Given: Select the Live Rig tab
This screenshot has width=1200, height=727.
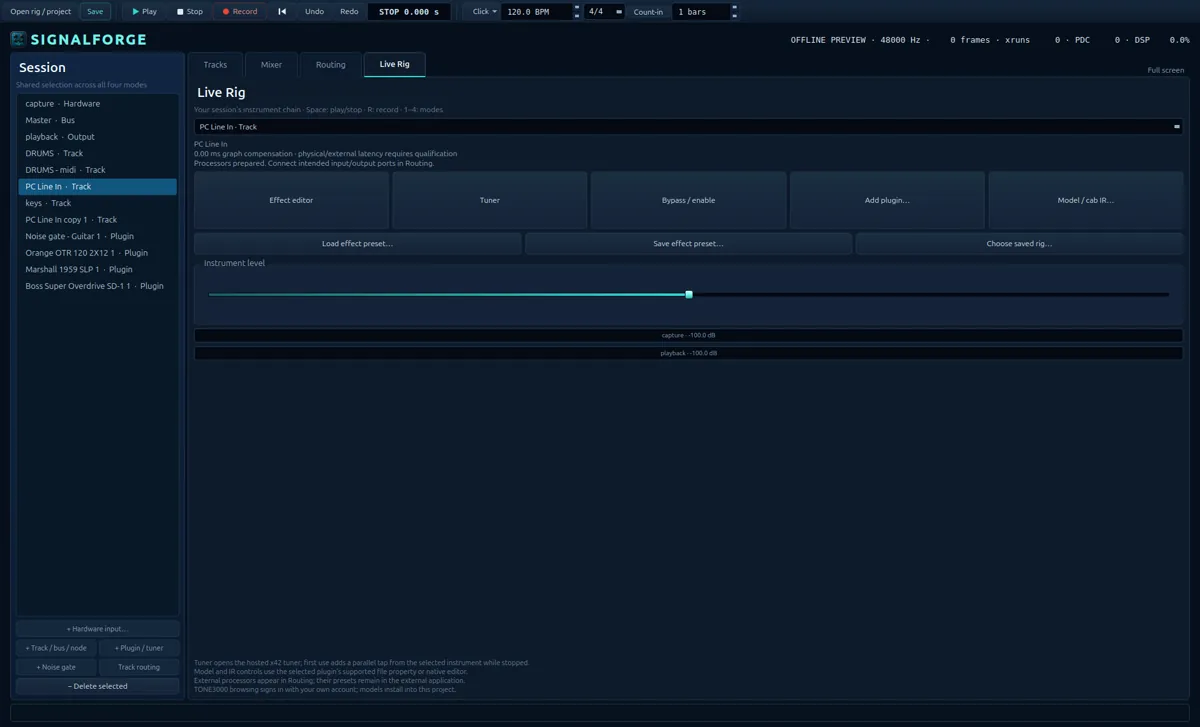Looking at the screenshot, I should pyautogui.click(x=395, y=65).
